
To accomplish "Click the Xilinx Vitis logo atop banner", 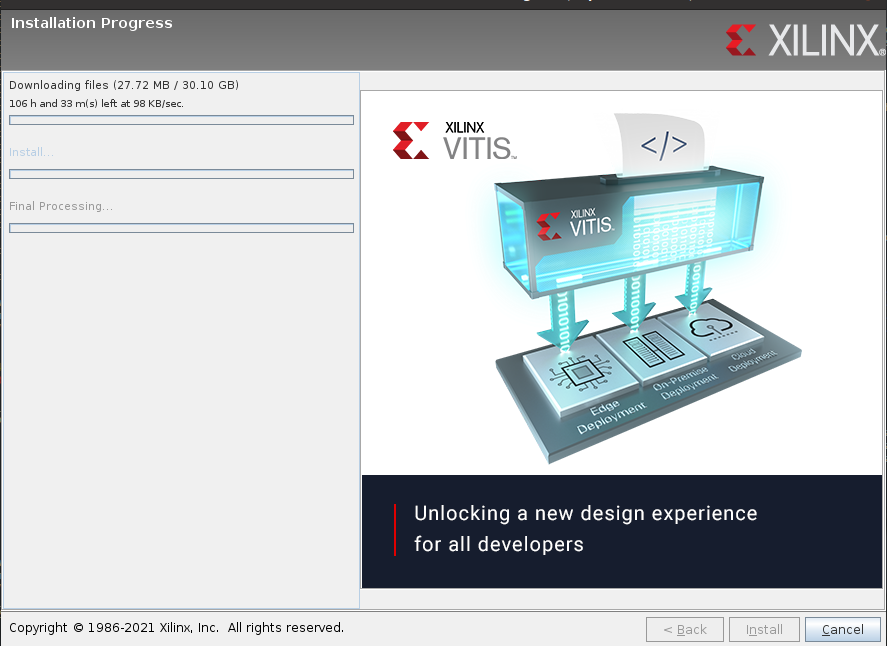I will 455,141.
